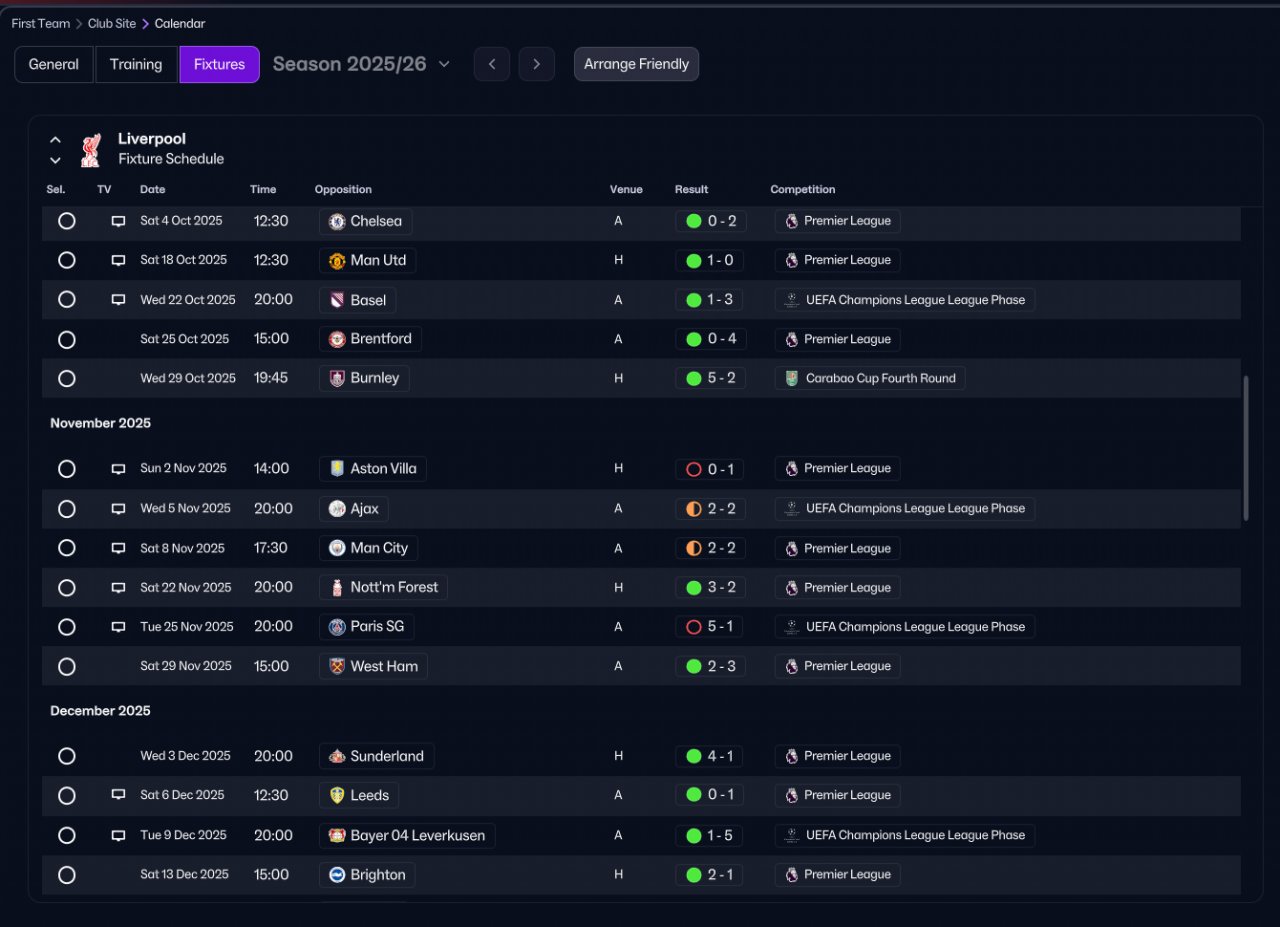
Task: Click the Nott'm Forest club badge
Action: tap(337, 587)
